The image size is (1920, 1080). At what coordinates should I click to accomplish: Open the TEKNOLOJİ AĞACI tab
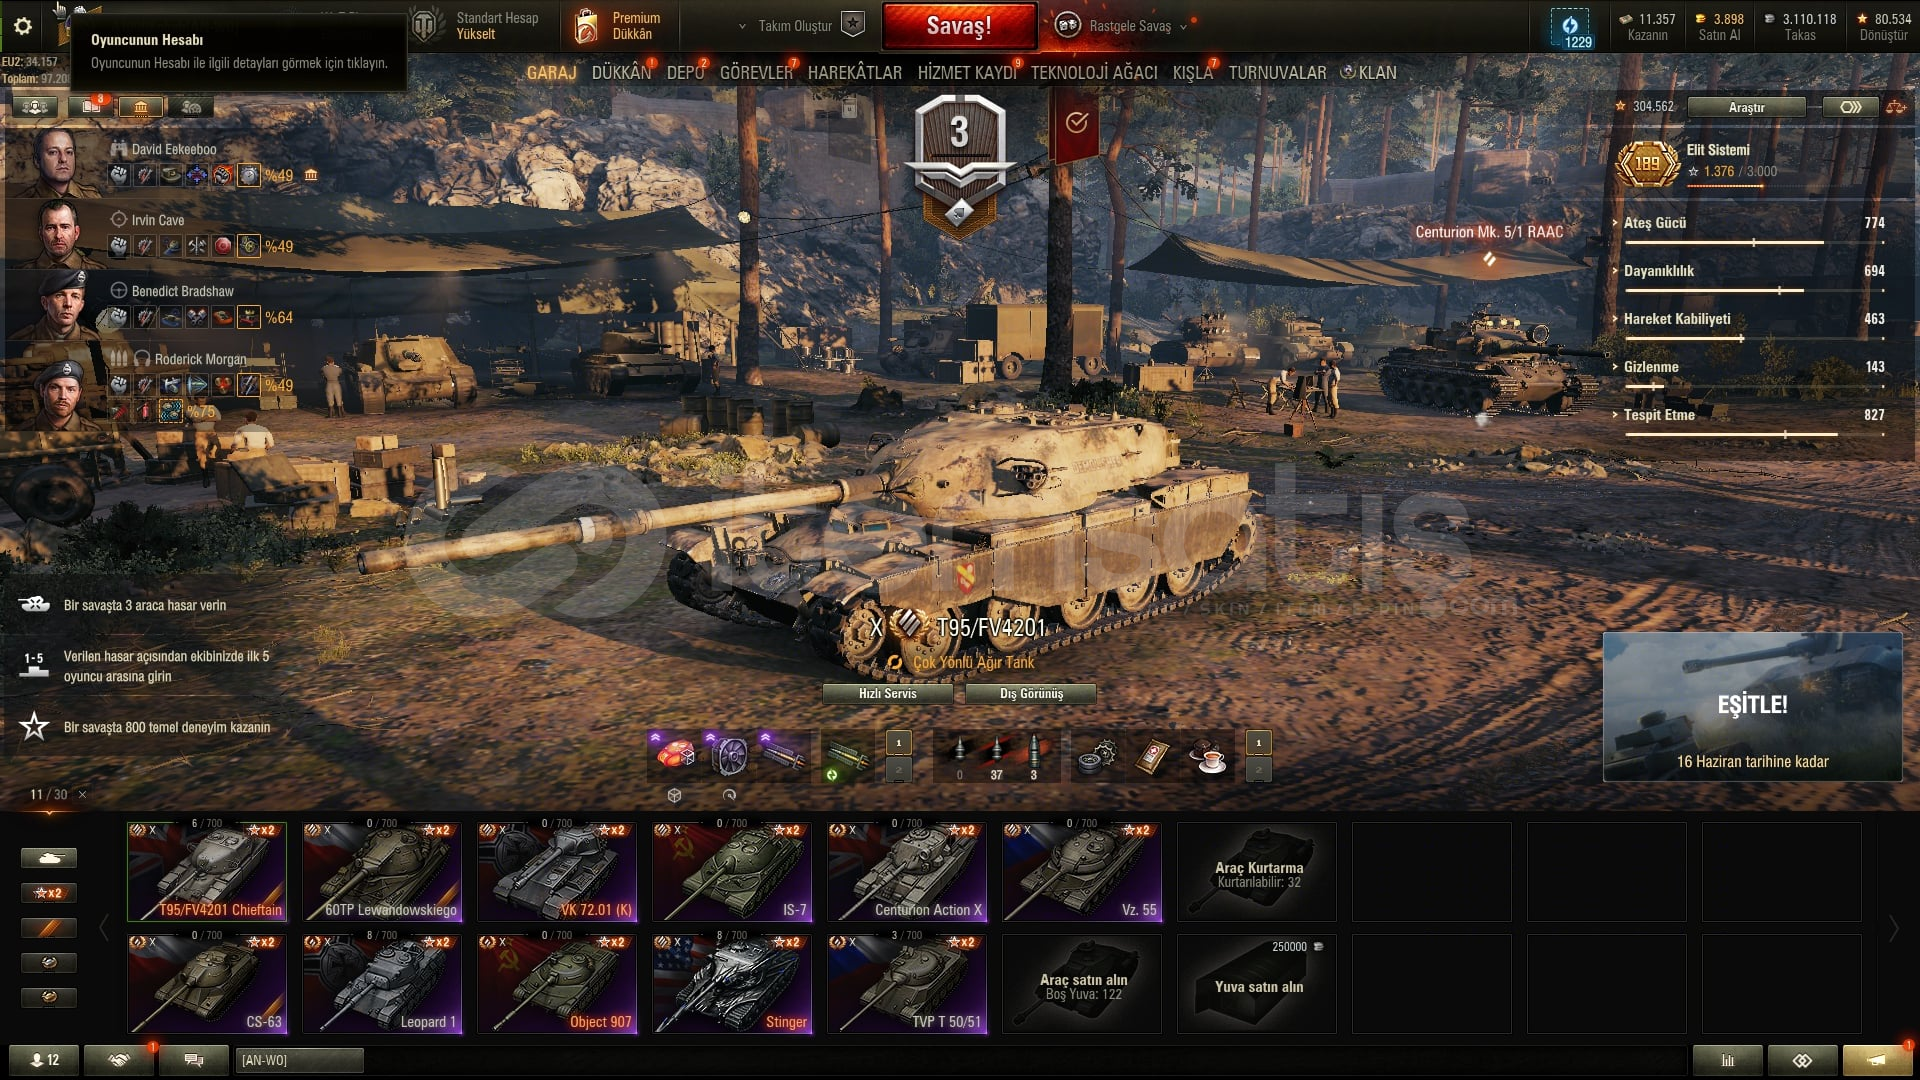(1094, 73)
